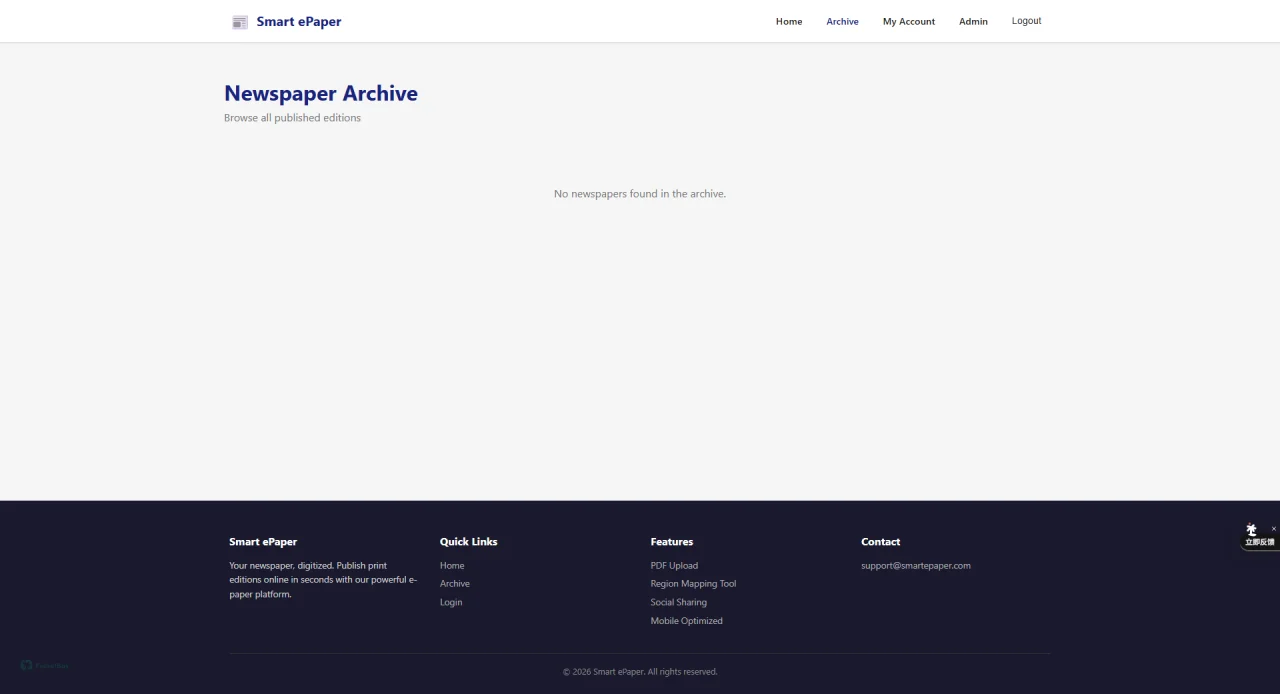This screenshot has width=1280, height=694.
Task: Click 'Social Sharing' in the Features list
Action: [x=678, y=603]
